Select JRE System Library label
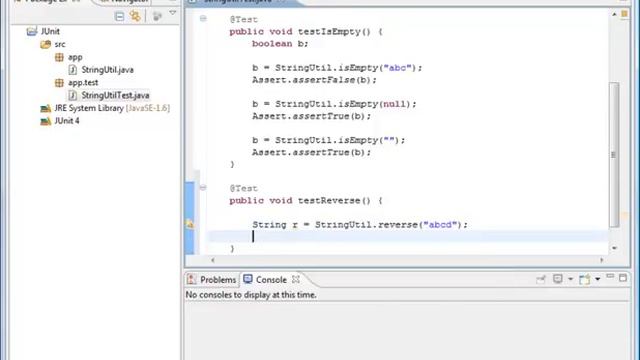 [x=89, y=108]
